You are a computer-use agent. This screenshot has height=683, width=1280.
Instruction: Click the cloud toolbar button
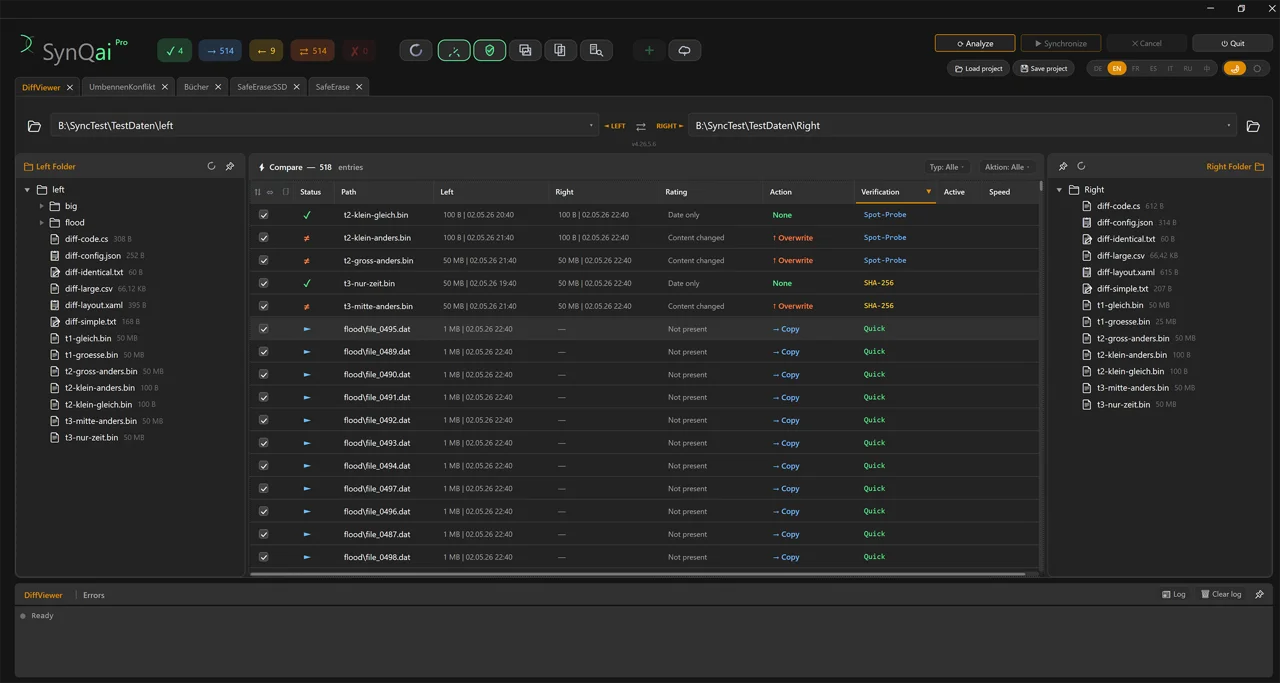click(684, 50)
